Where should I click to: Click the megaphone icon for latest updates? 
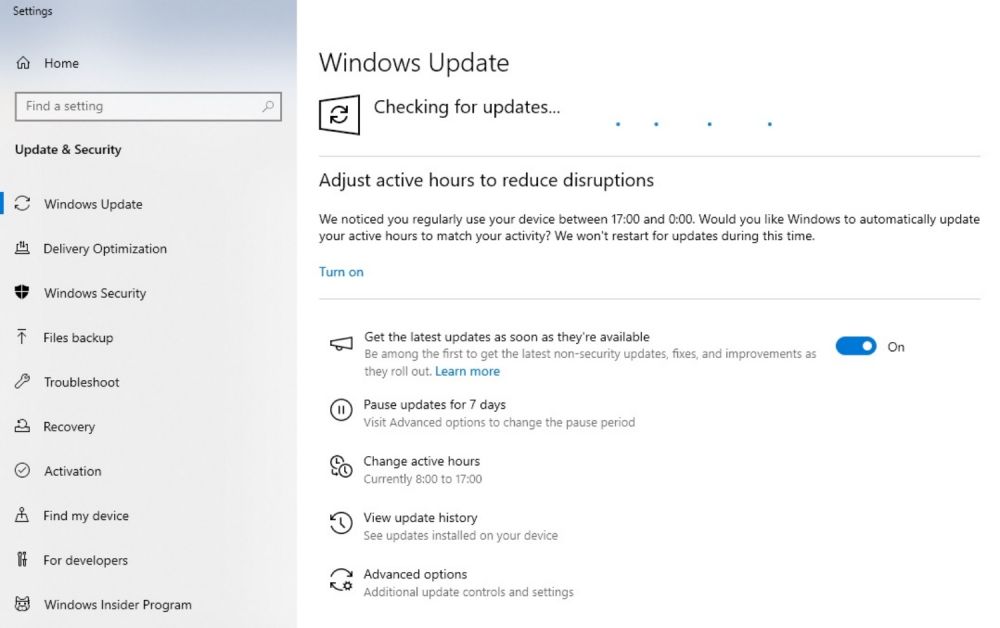coord(341,344)
